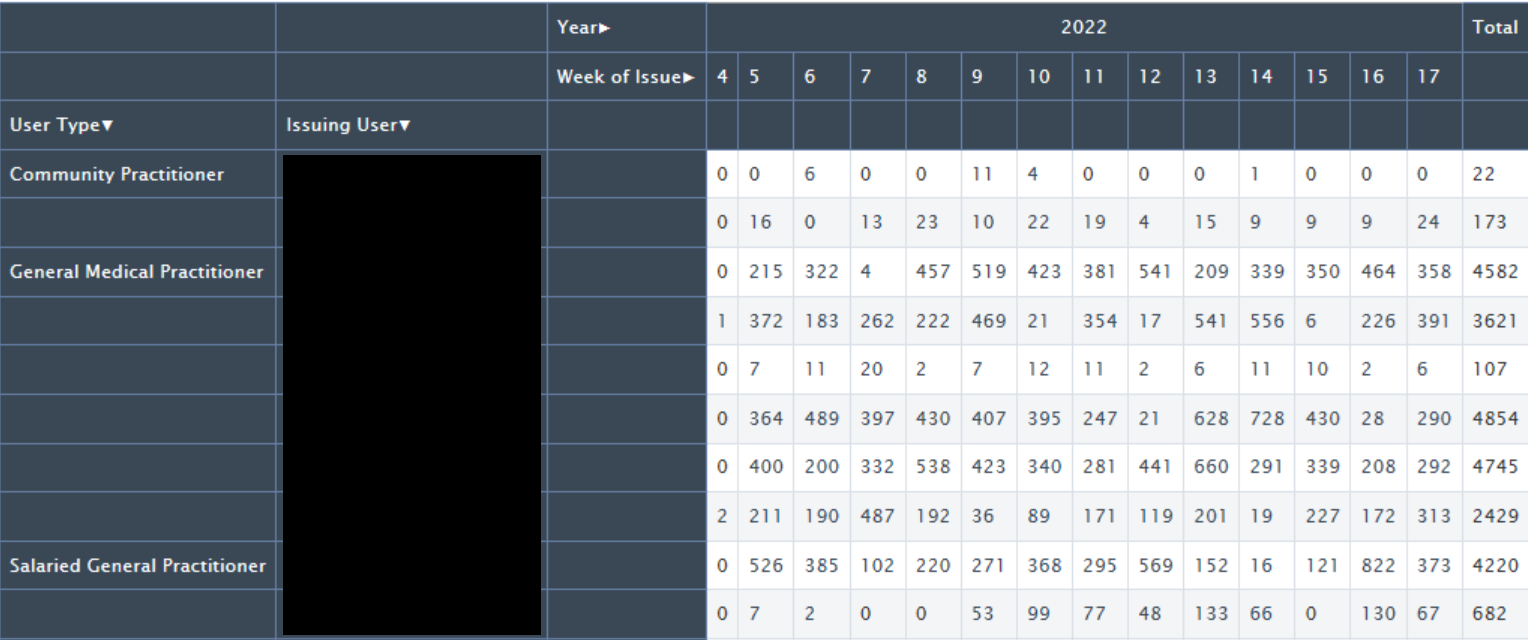The image size is (1528, 640).
Task: Click the total cell showing 4220
Action: (x=1495, y=565)
